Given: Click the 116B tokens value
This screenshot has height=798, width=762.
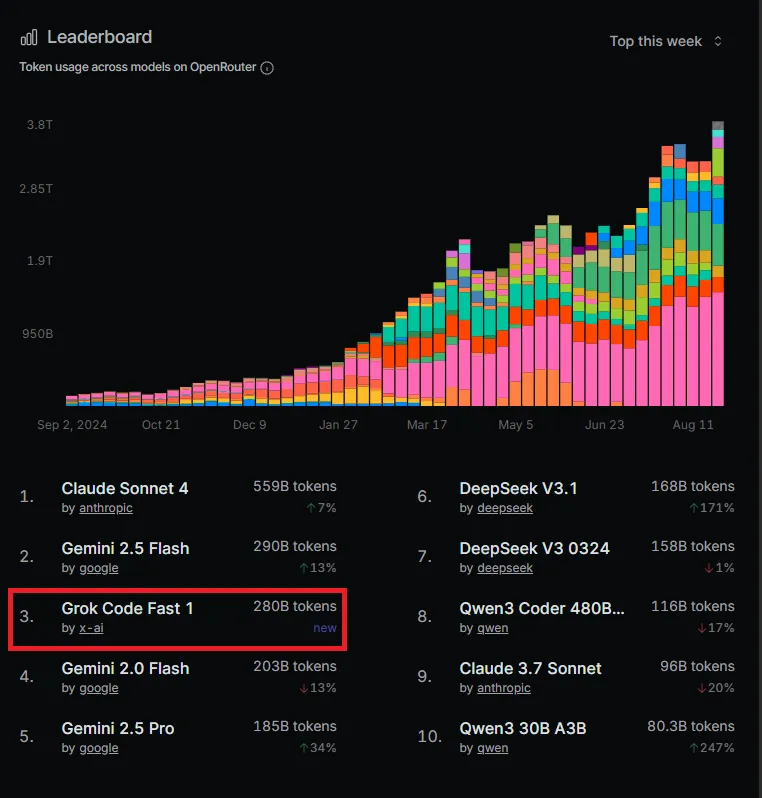Looking at the screenshot, I should point(693,607).
